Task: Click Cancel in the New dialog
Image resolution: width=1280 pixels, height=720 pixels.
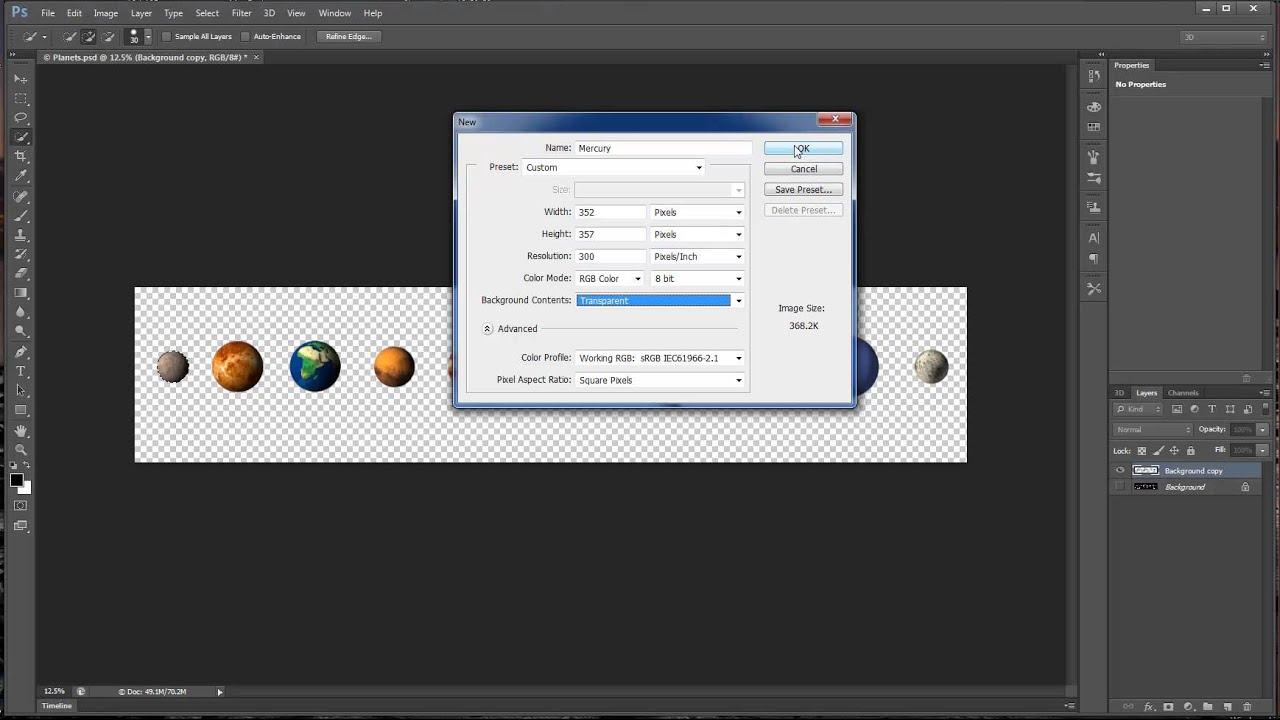Action: pyautogui.click(x=803, y=169)
